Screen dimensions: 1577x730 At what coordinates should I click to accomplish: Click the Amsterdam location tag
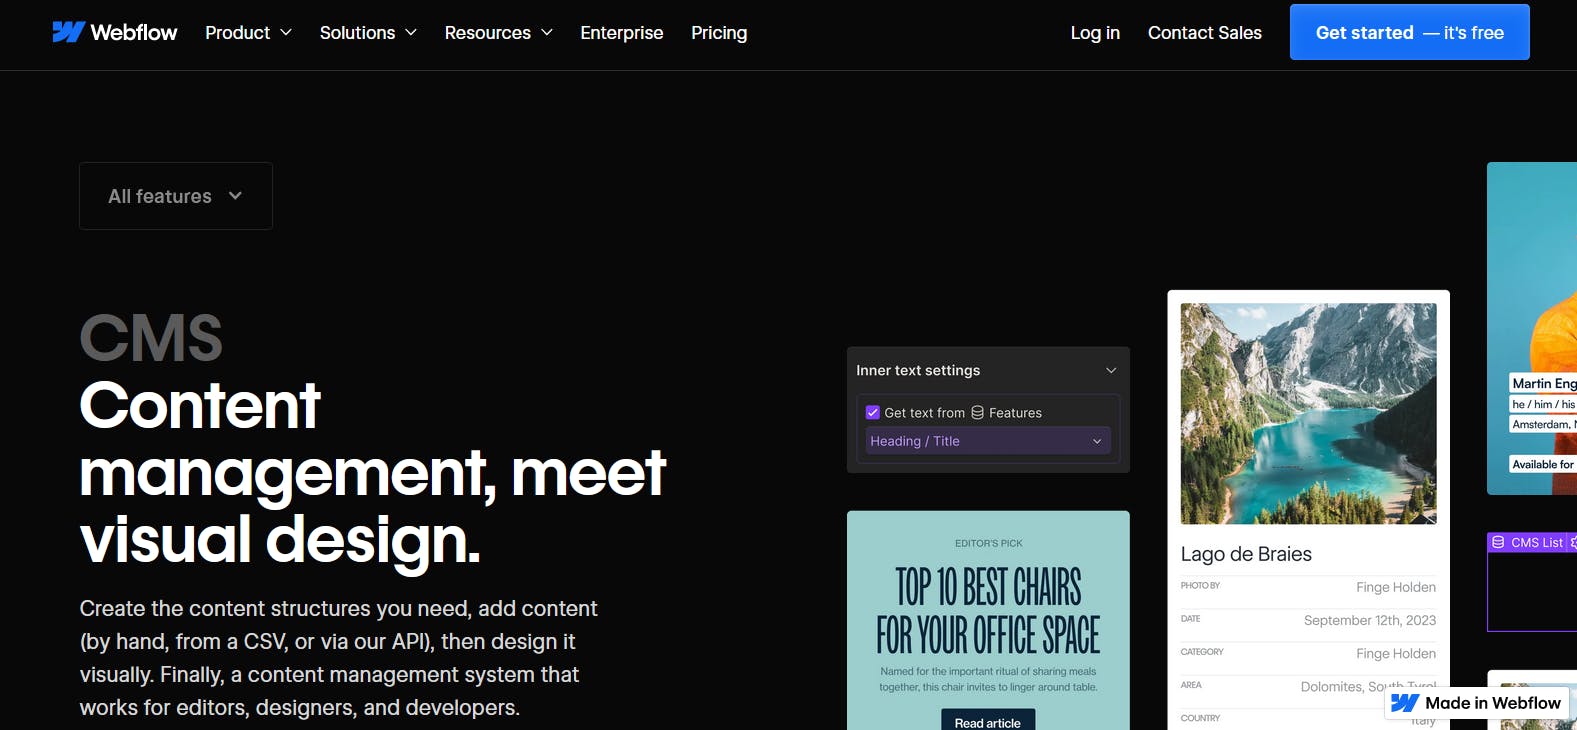point(1543,424)
